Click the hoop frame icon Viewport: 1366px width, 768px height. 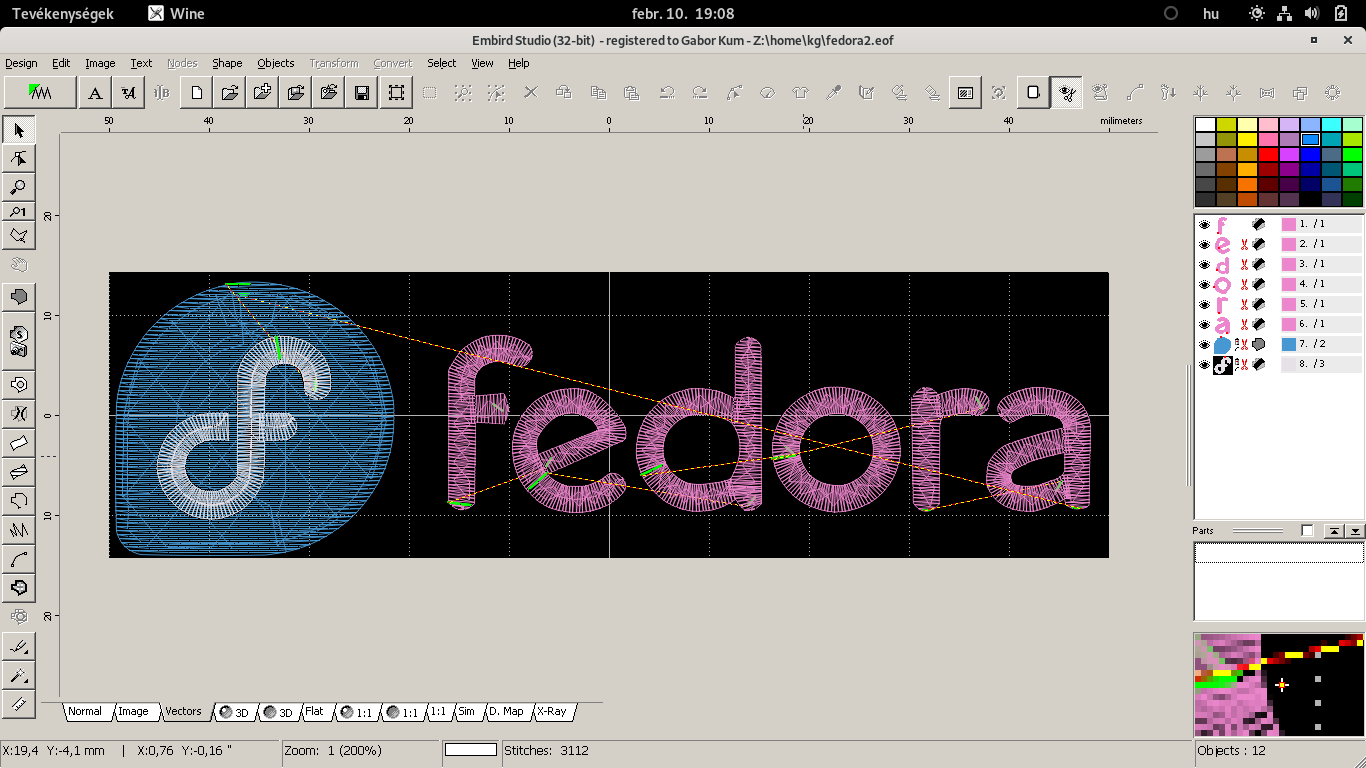397,93
